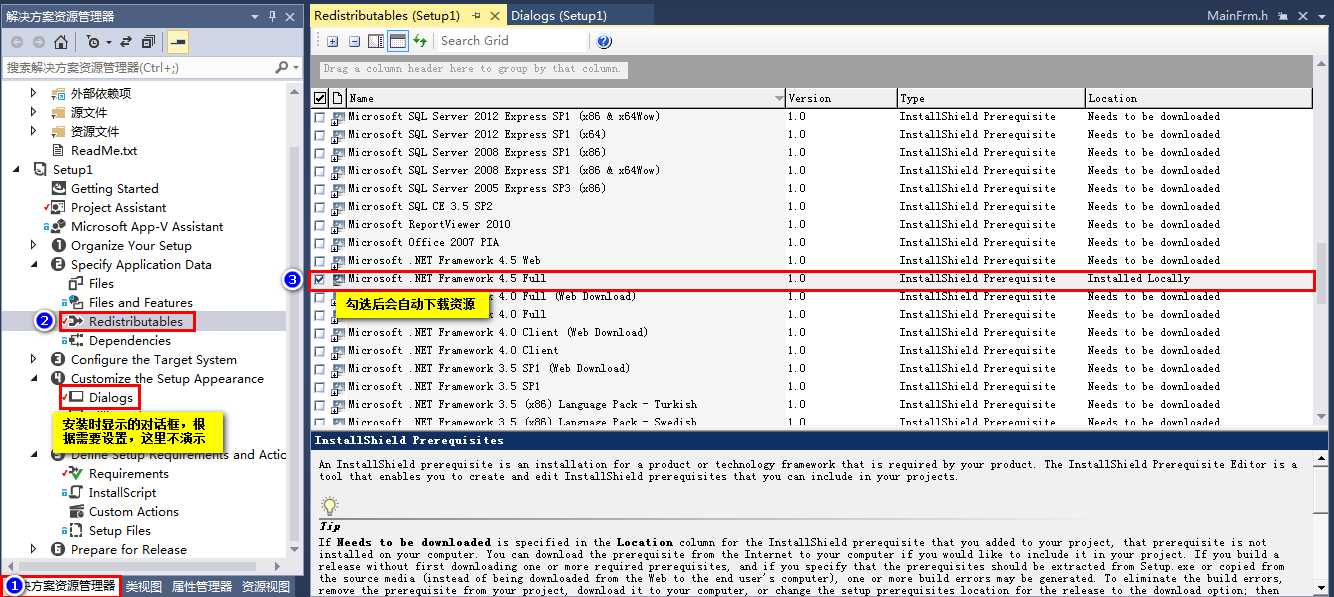Toggle the details pane layout icon

375,41
